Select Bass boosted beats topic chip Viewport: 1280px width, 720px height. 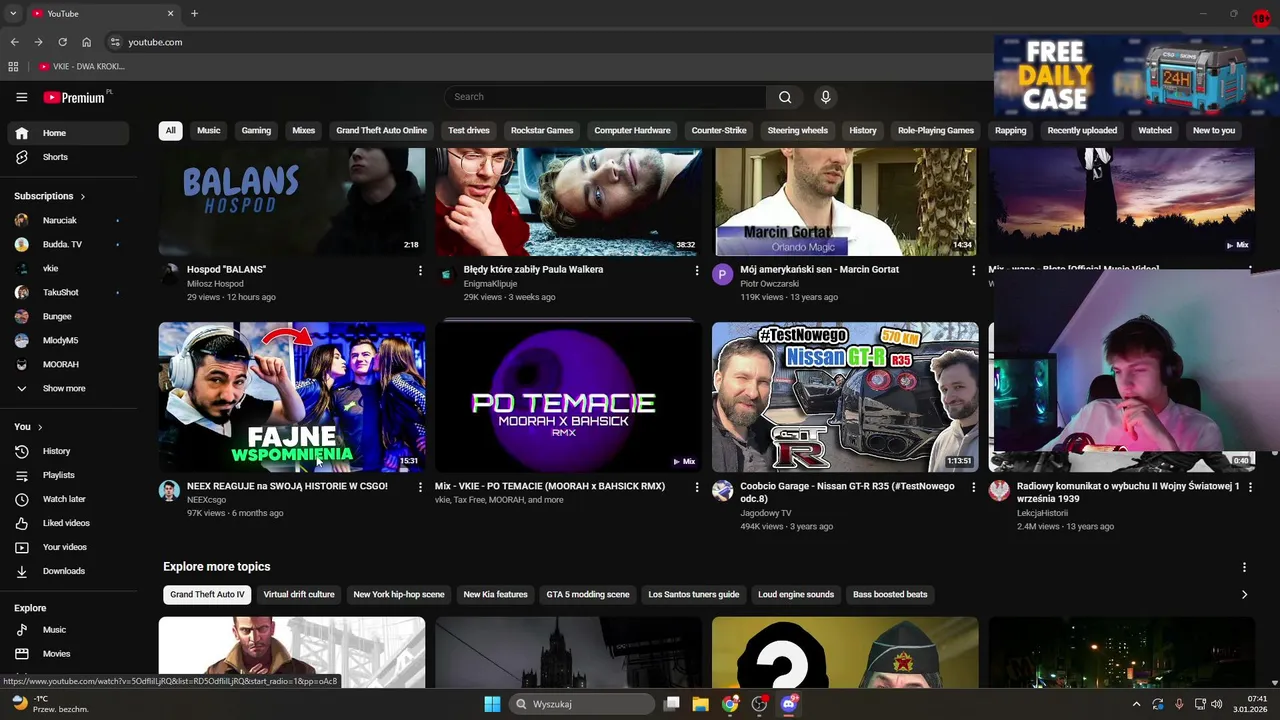(890, 595)
